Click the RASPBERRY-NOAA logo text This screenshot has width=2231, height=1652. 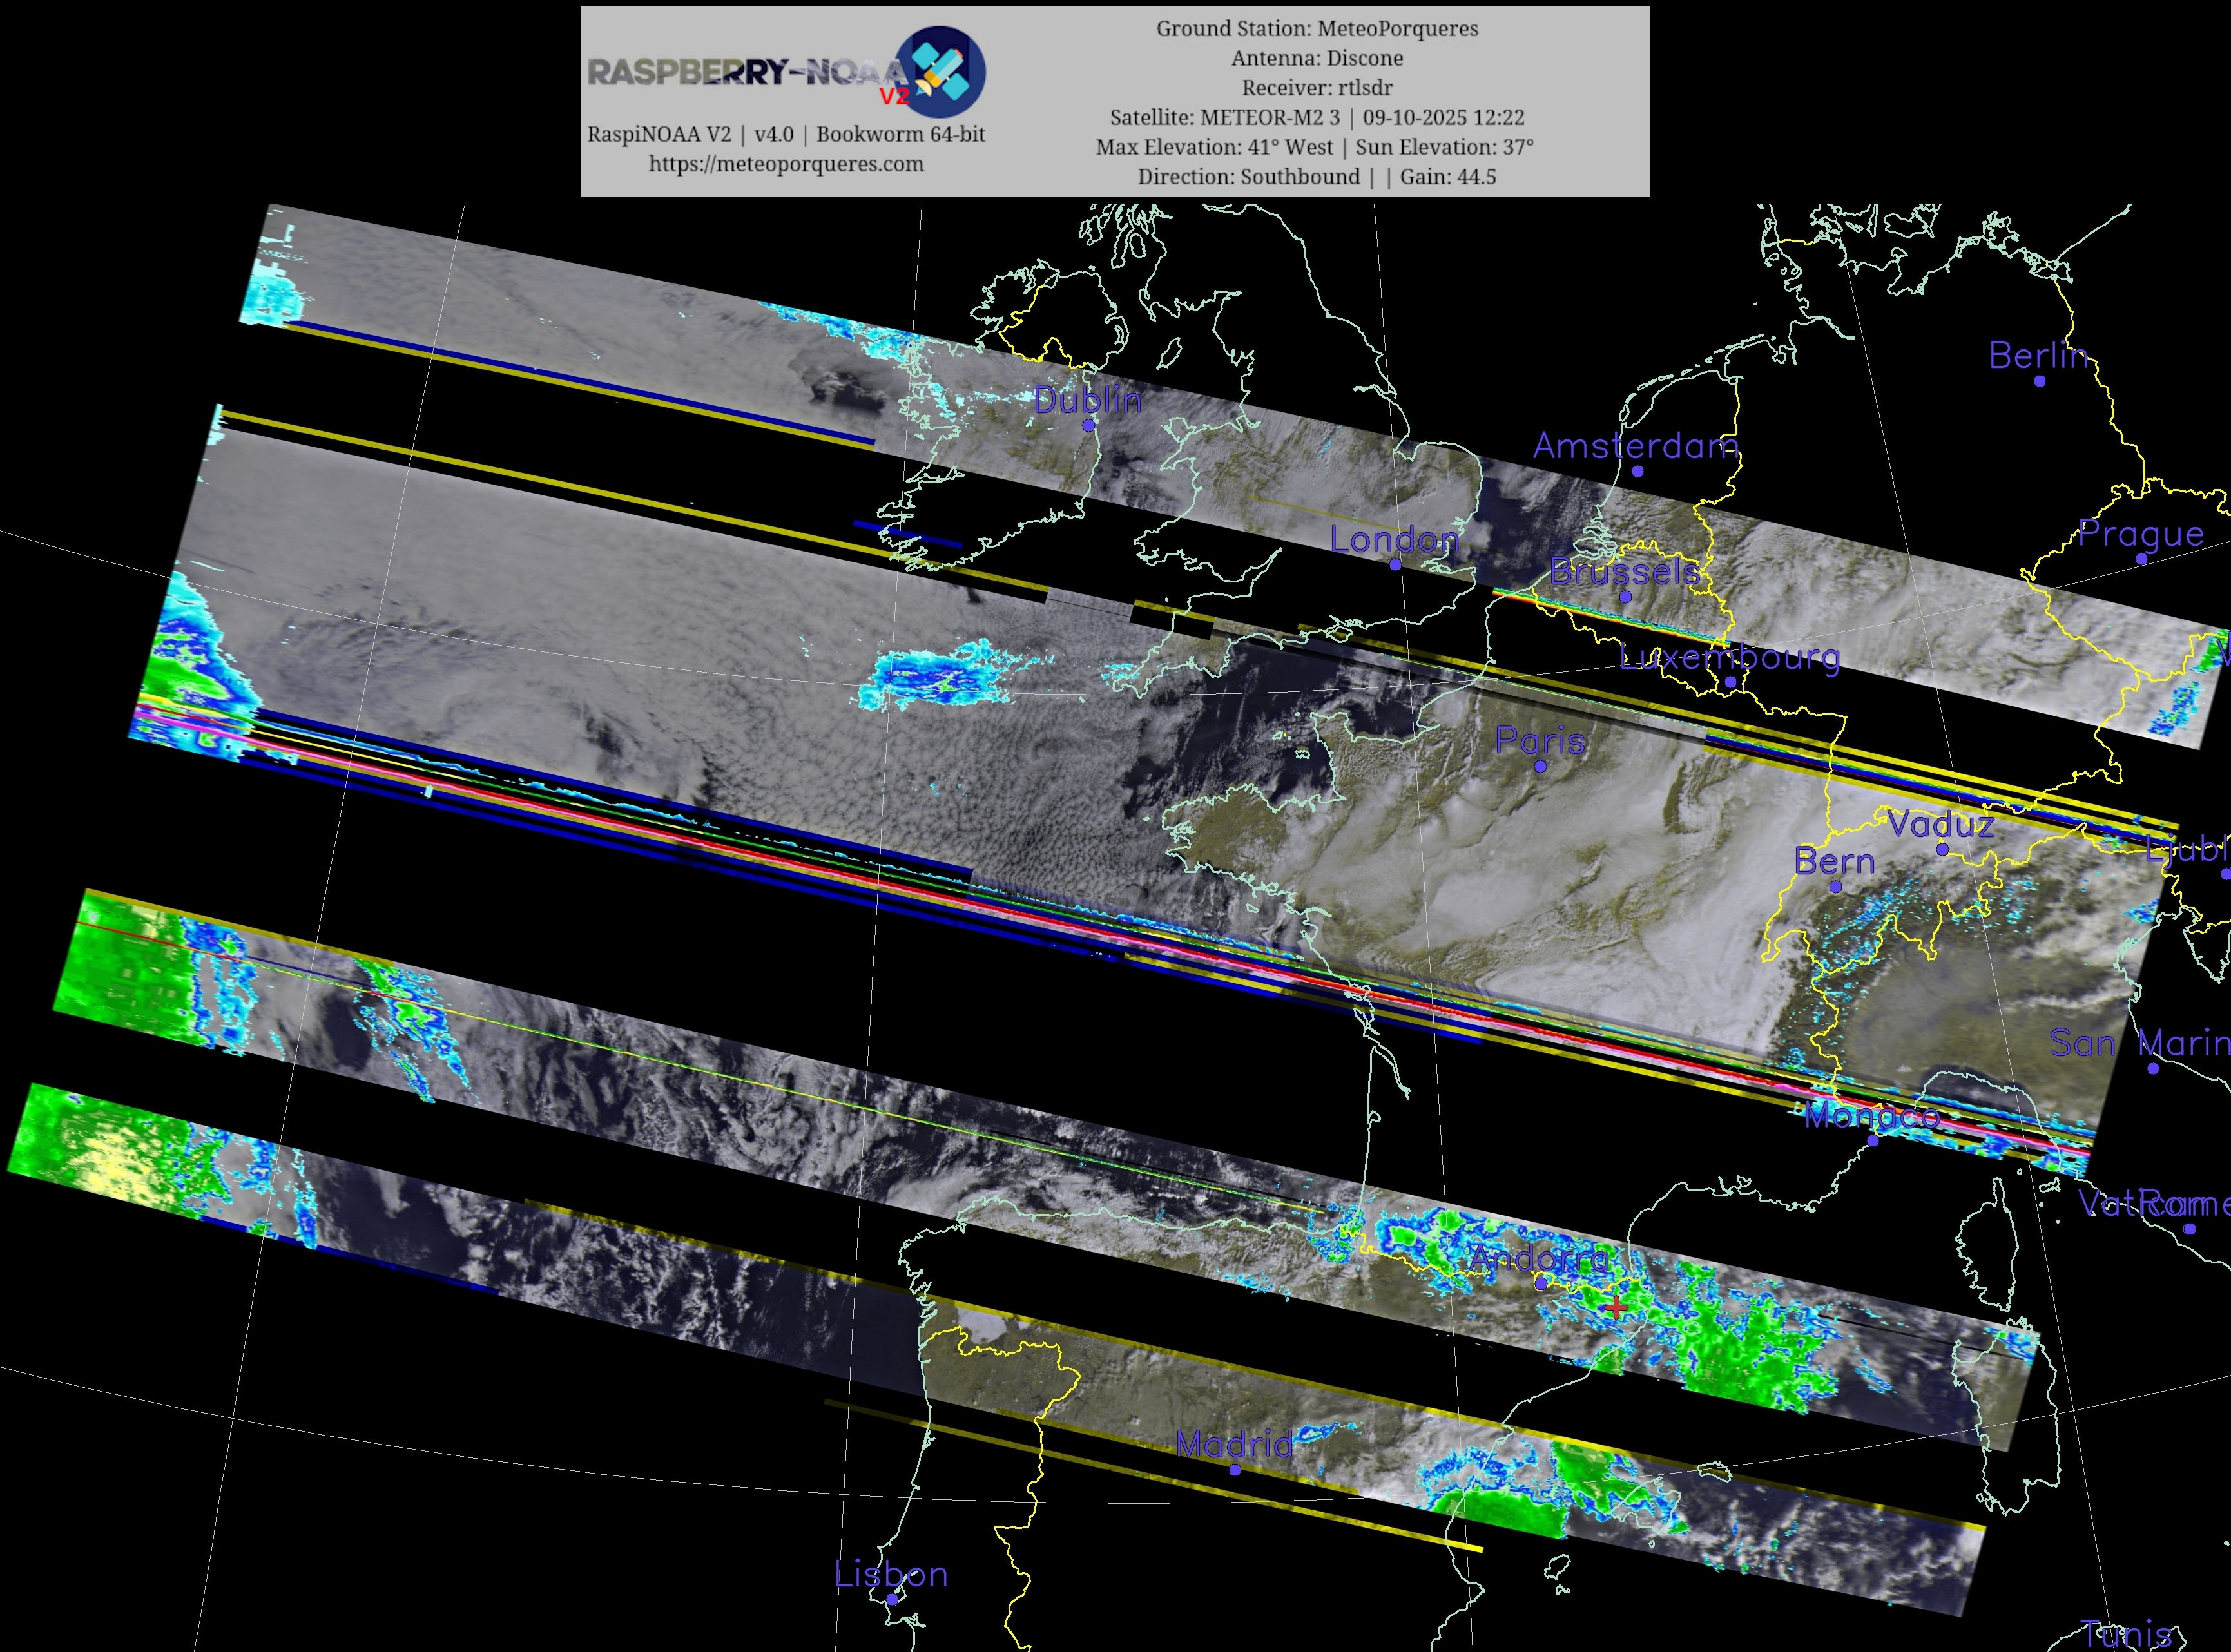(x=745, y=72)
